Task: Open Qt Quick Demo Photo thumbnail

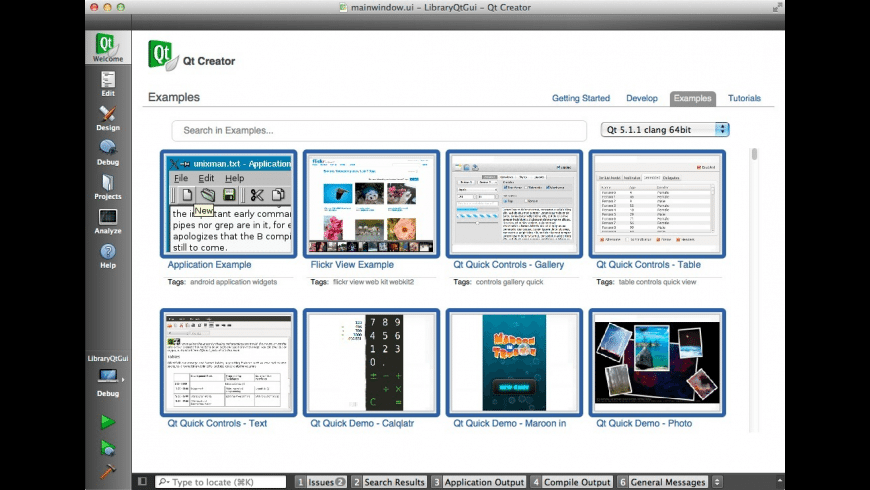Action: pyautogui.click(x=657, y=362)
